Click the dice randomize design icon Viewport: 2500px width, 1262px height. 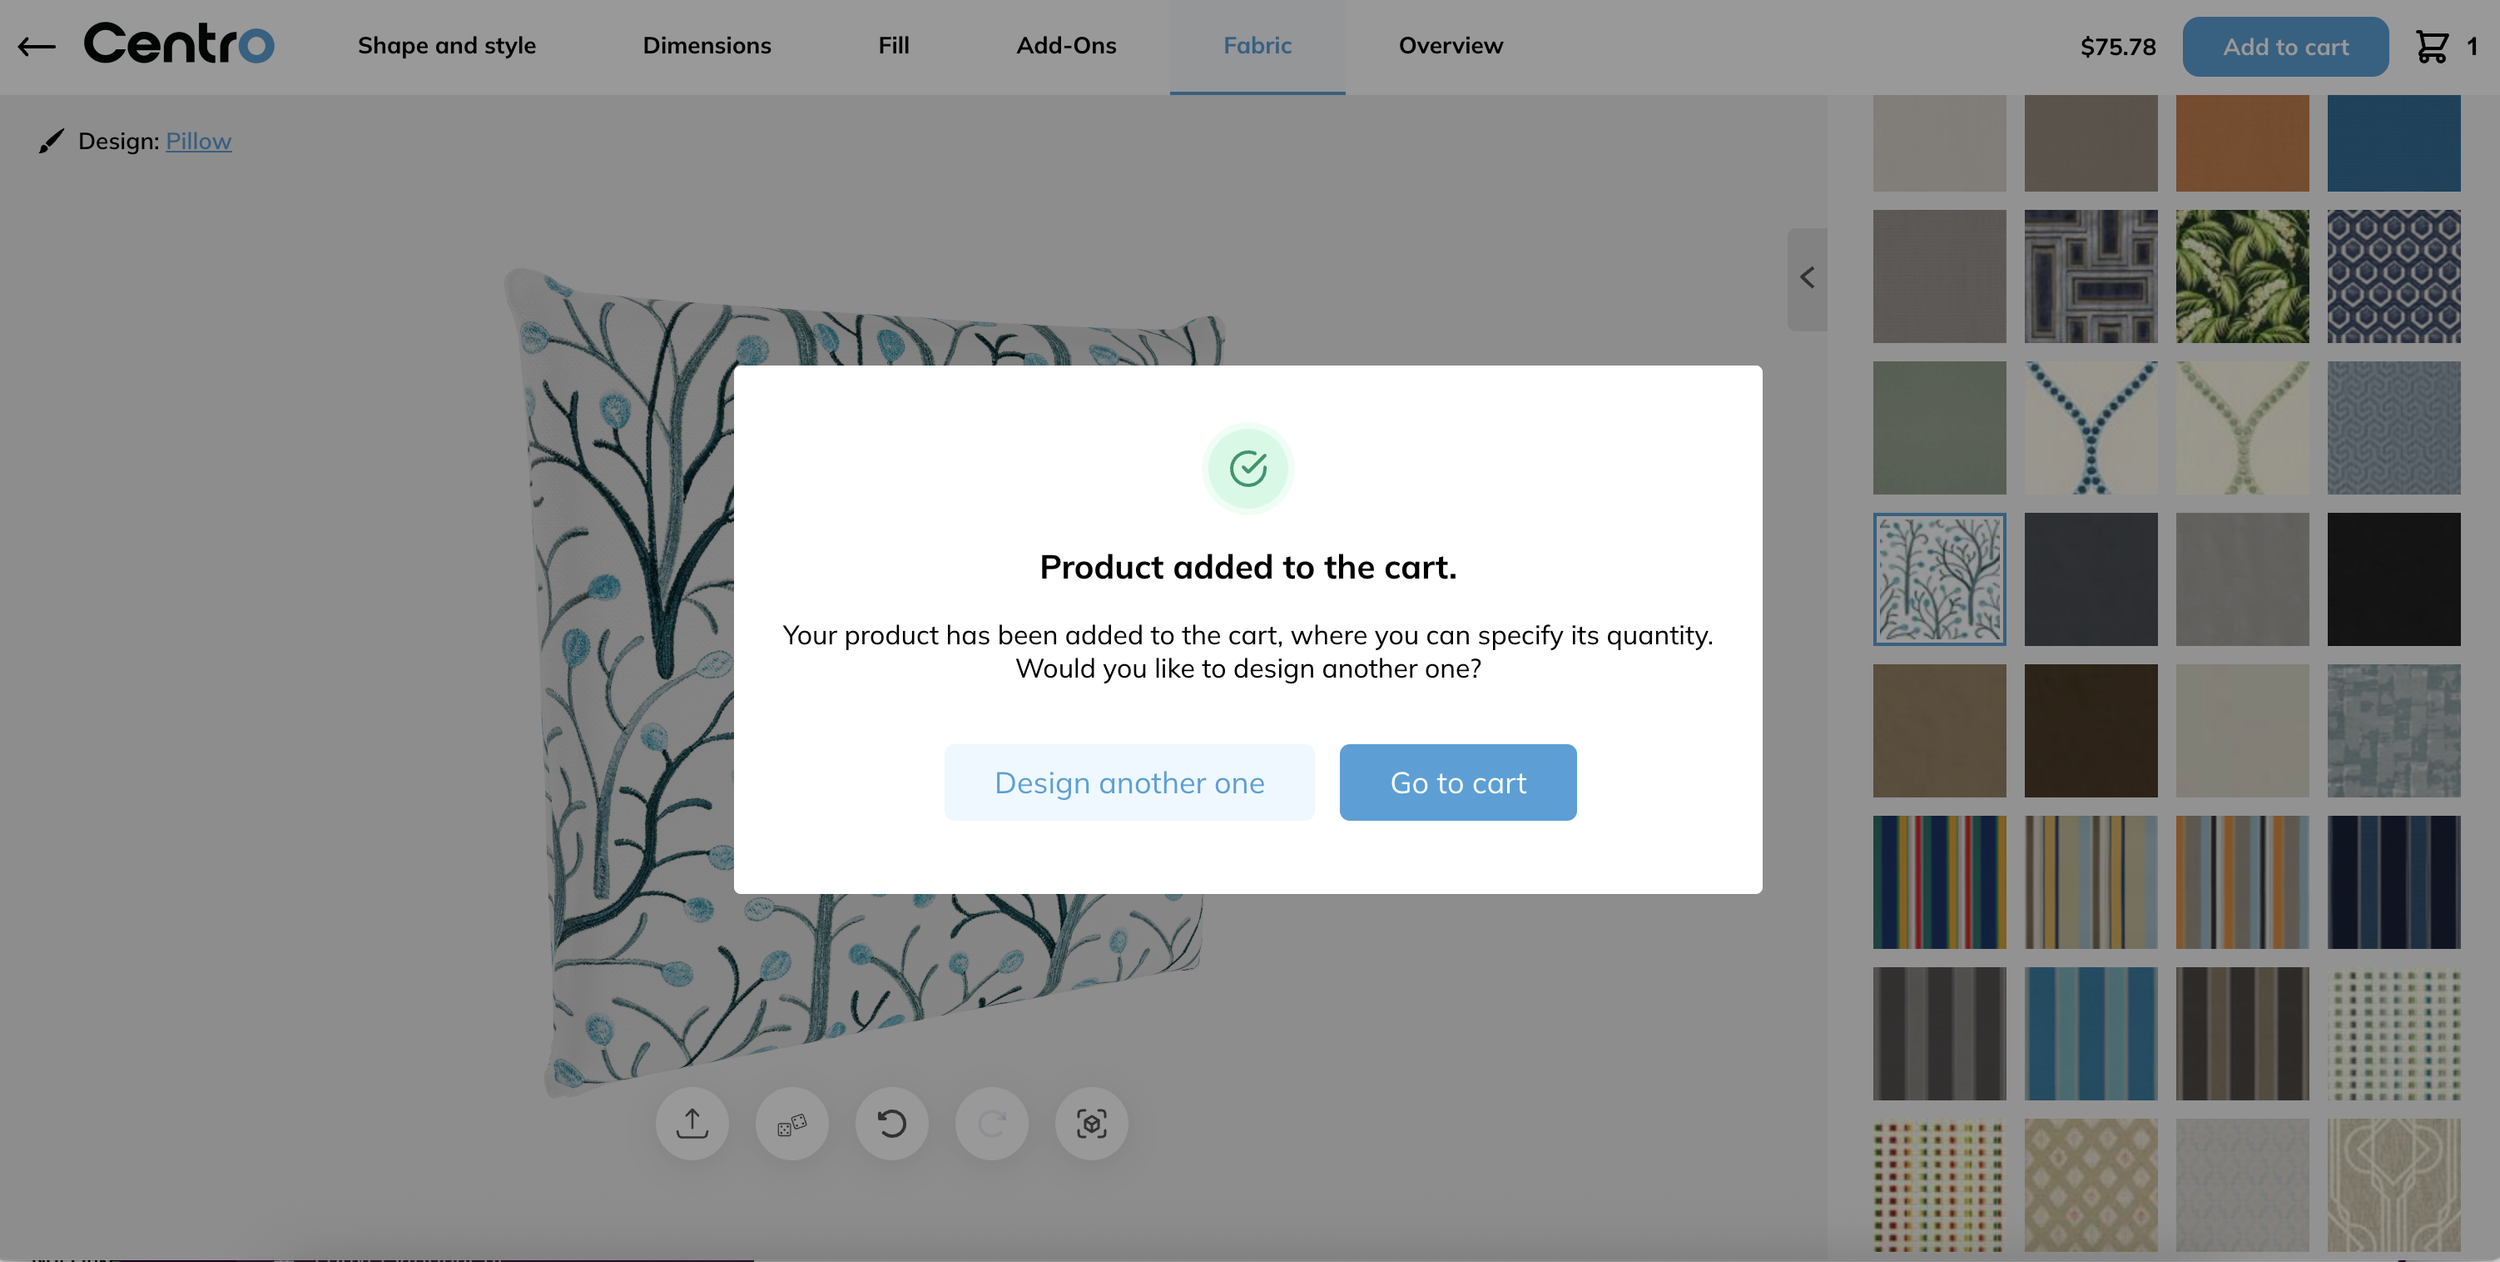pos(792,1124)
